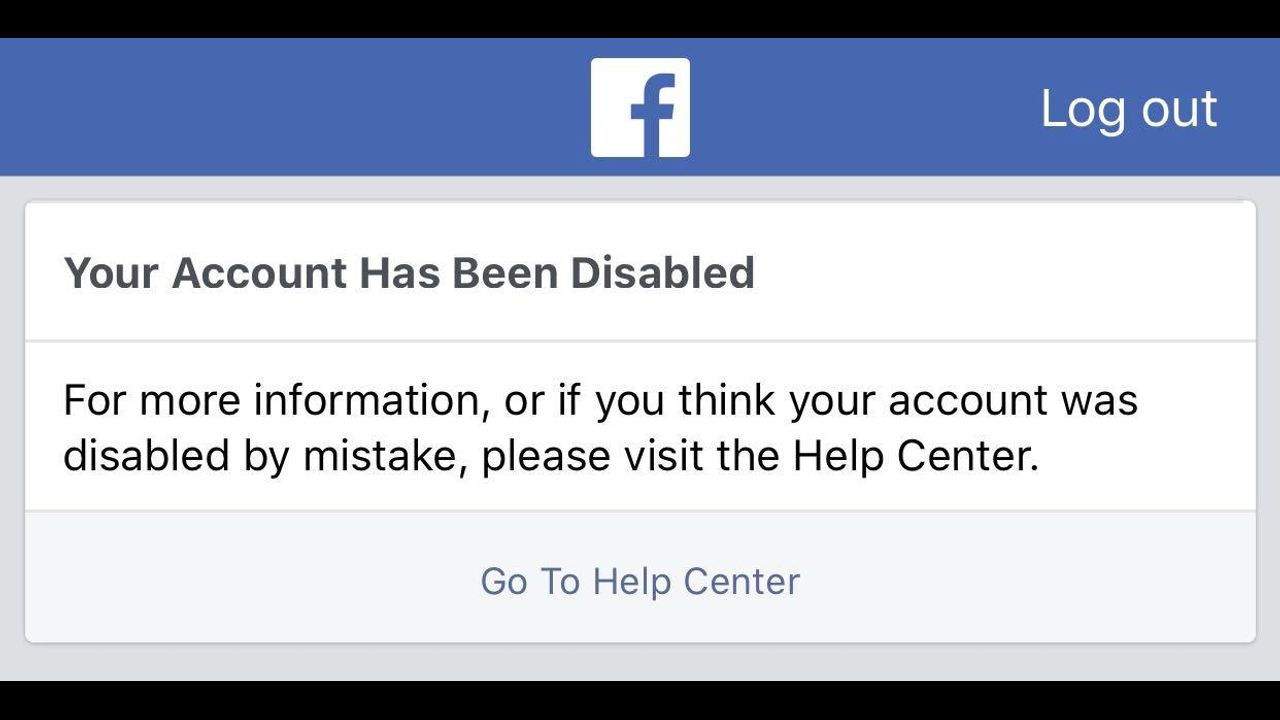1280x720 pixels.
Task: Click the phrase For more information
Action: pos(269,401)
